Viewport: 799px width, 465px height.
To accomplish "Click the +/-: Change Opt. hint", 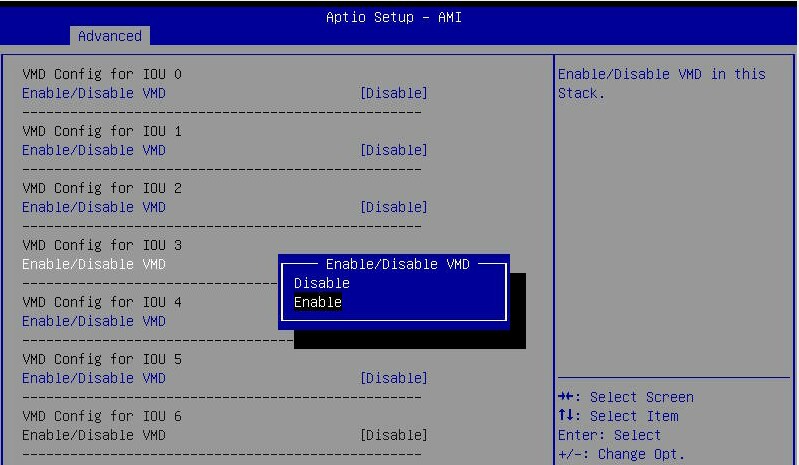I will [x=621, y=454].
